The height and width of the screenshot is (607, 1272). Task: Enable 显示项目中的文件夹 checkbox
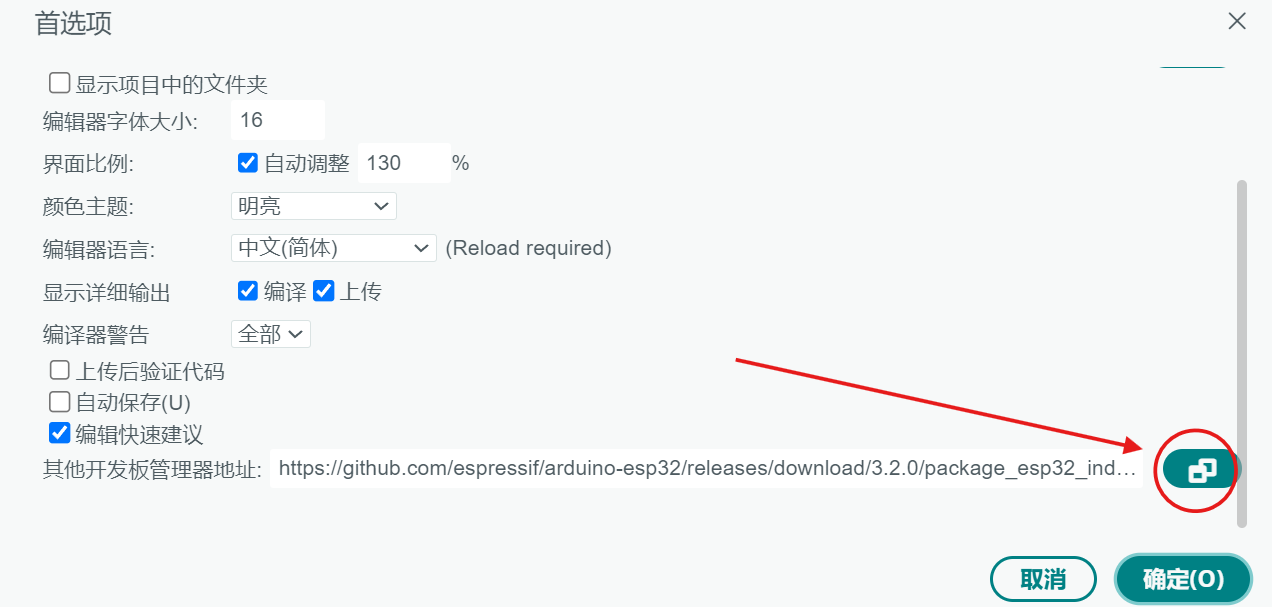(x=60, y=84)
